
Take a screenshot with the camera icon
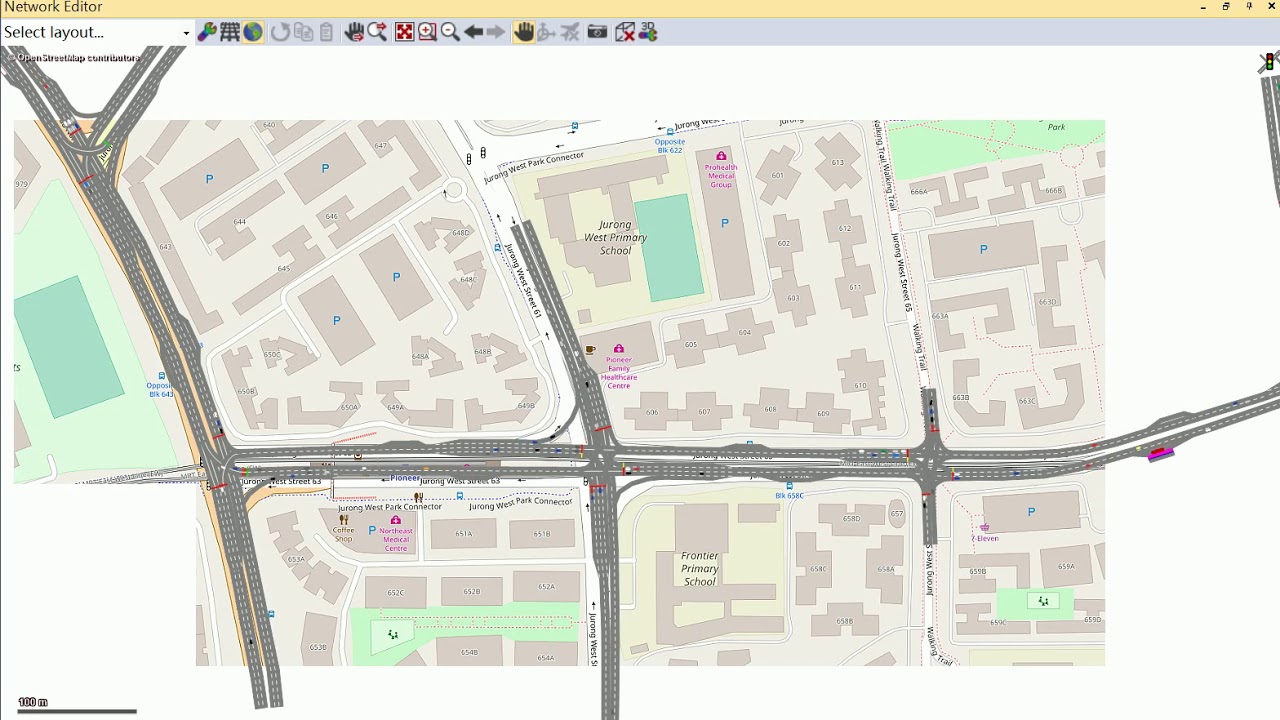click(x=597, y=32)
